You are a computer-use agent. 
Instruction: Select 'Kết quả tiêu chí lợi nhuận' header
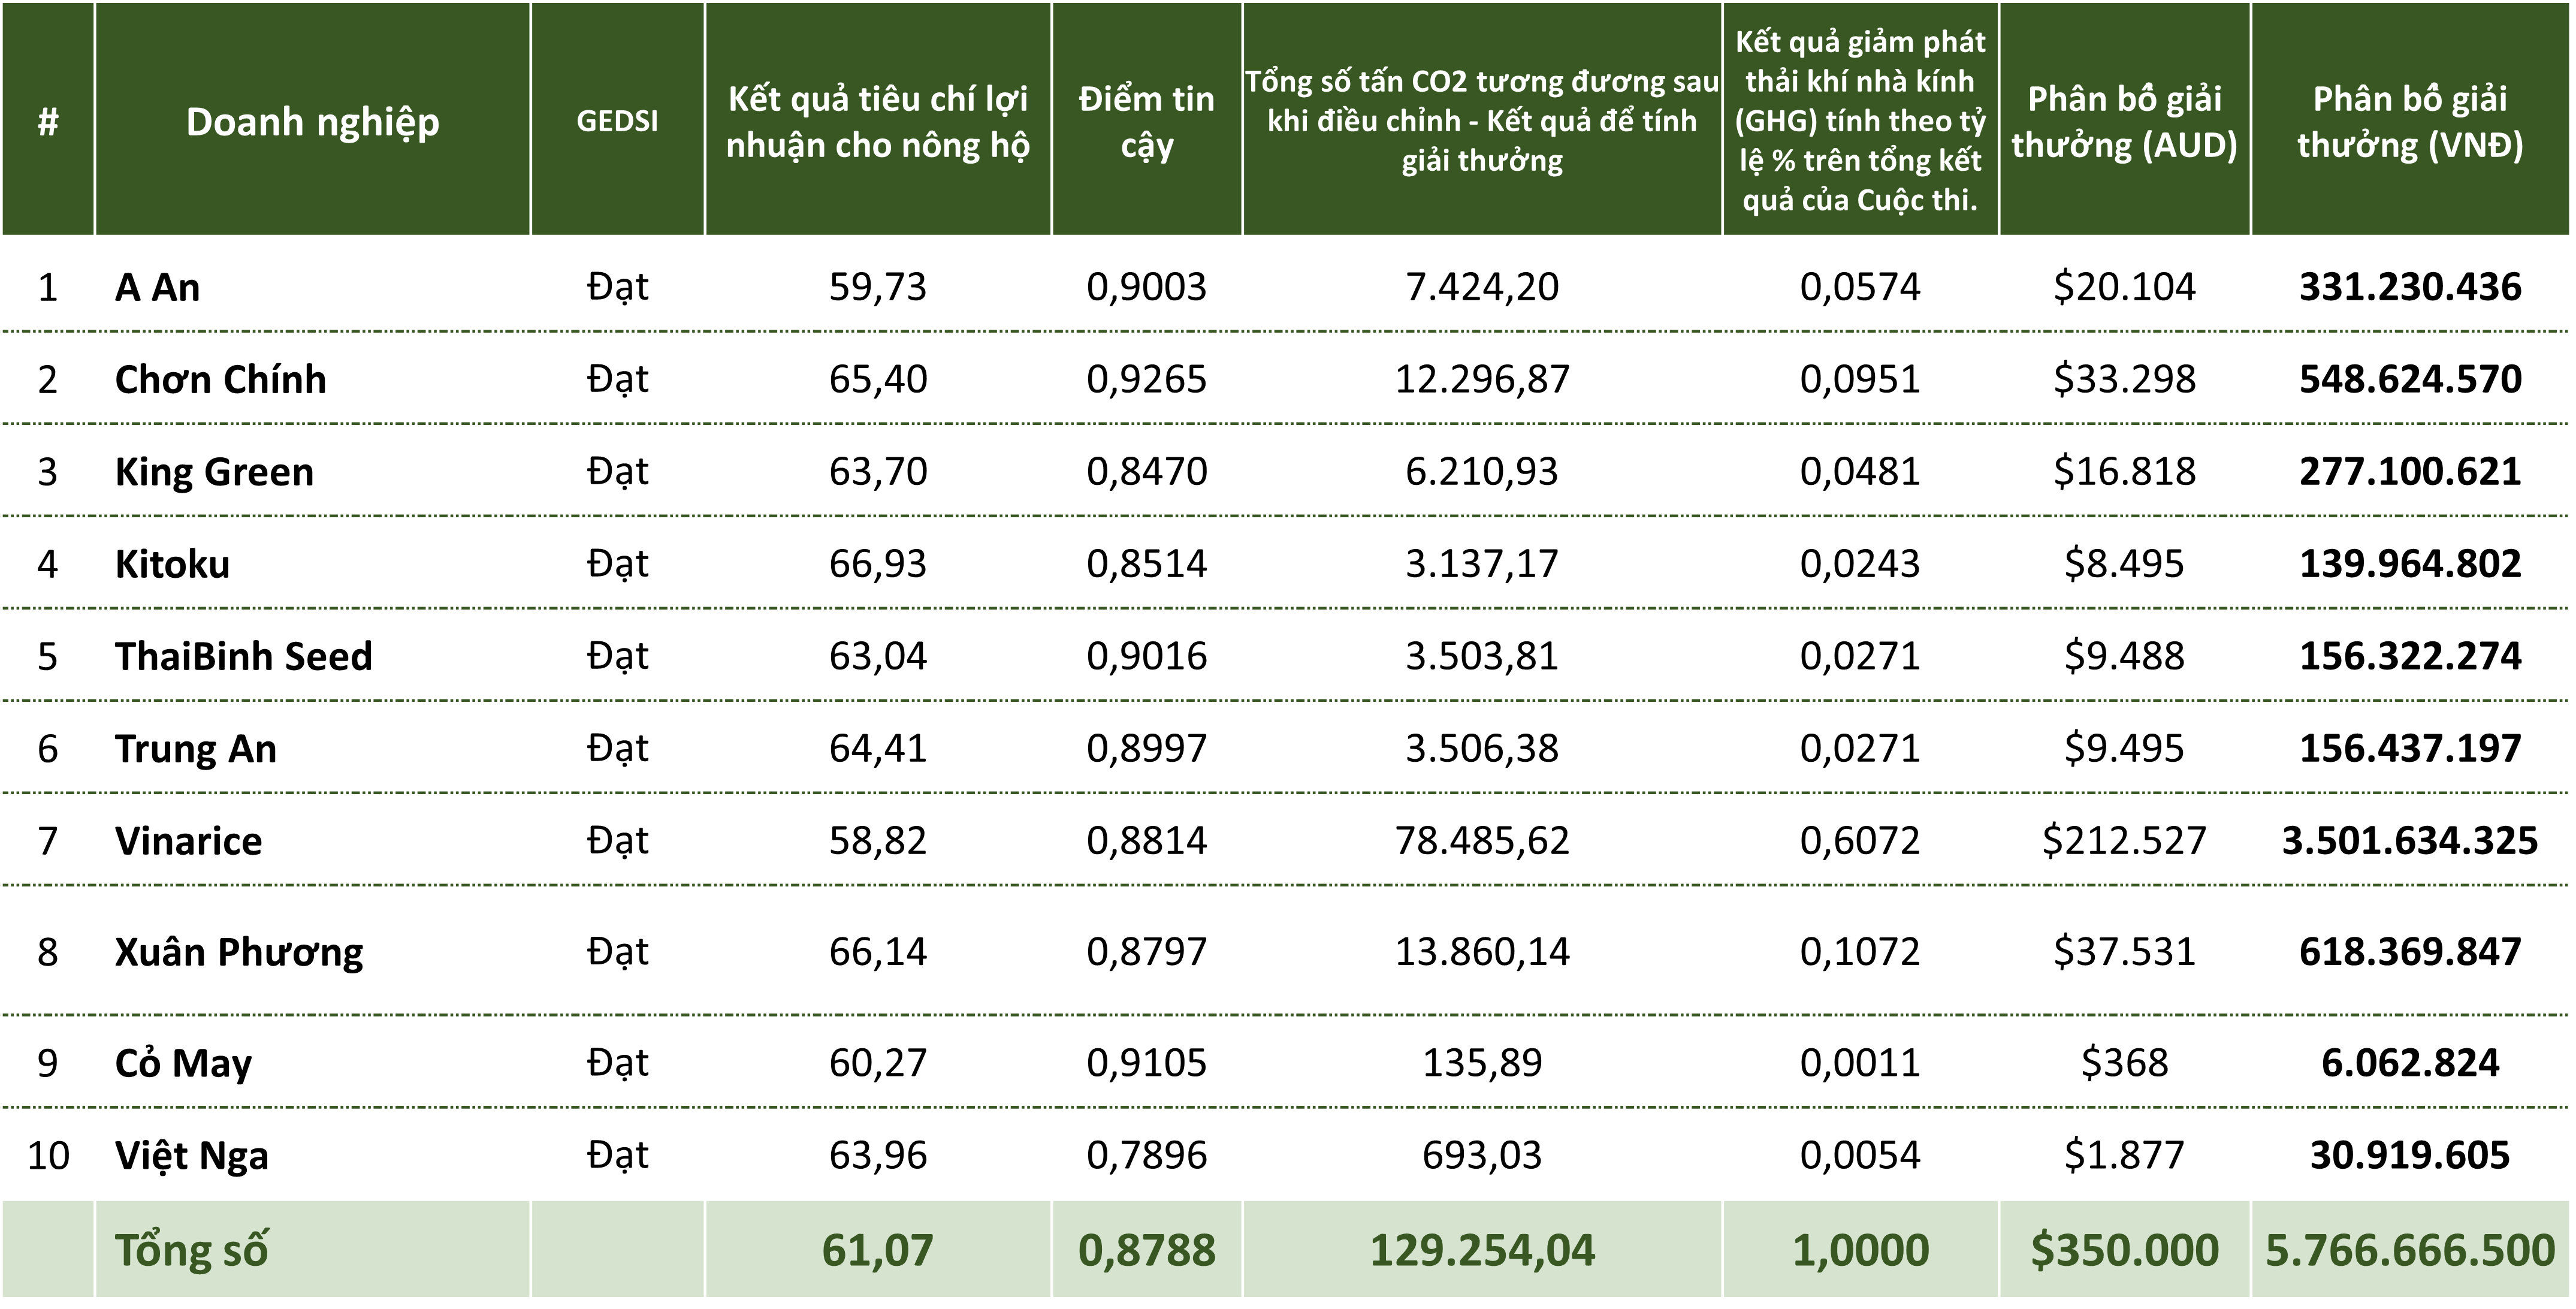click(877, 121)
